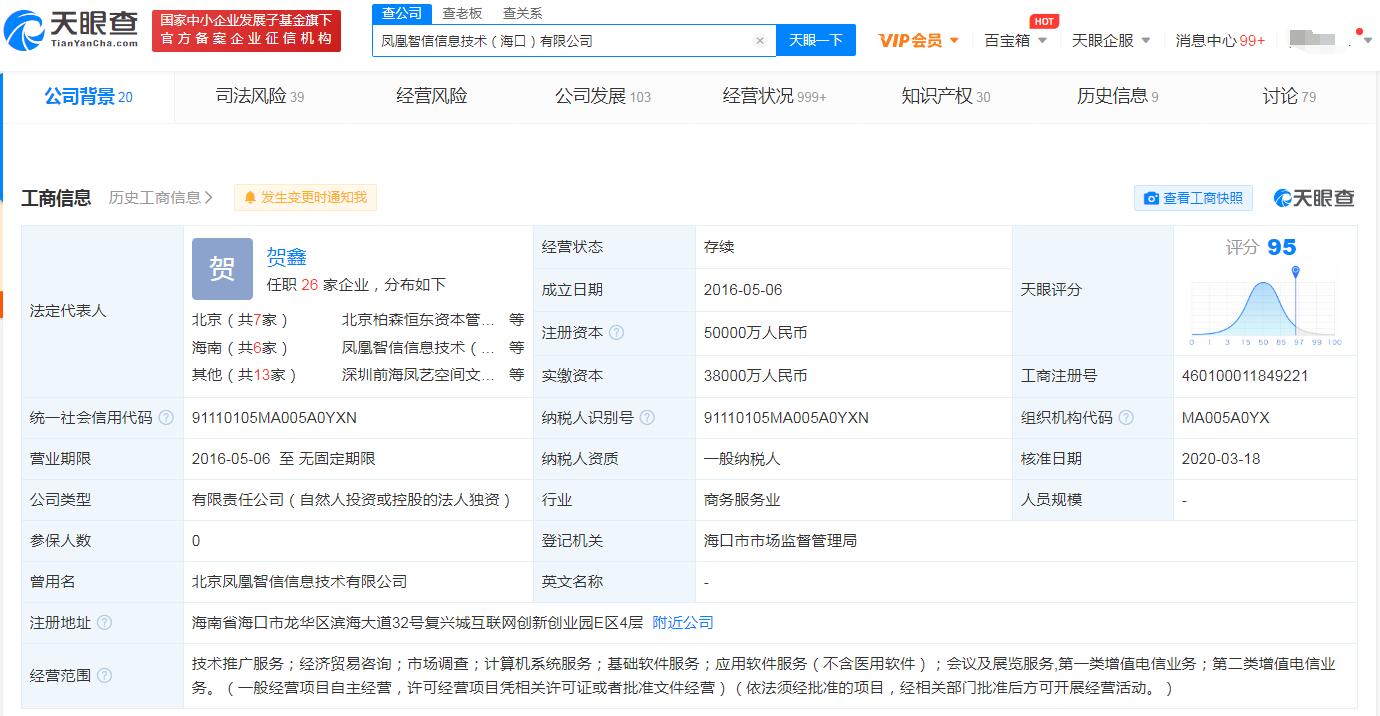Select the 查老板 search tab
The width and height of the screenshot is (1380, 716).
click(462, 13)
